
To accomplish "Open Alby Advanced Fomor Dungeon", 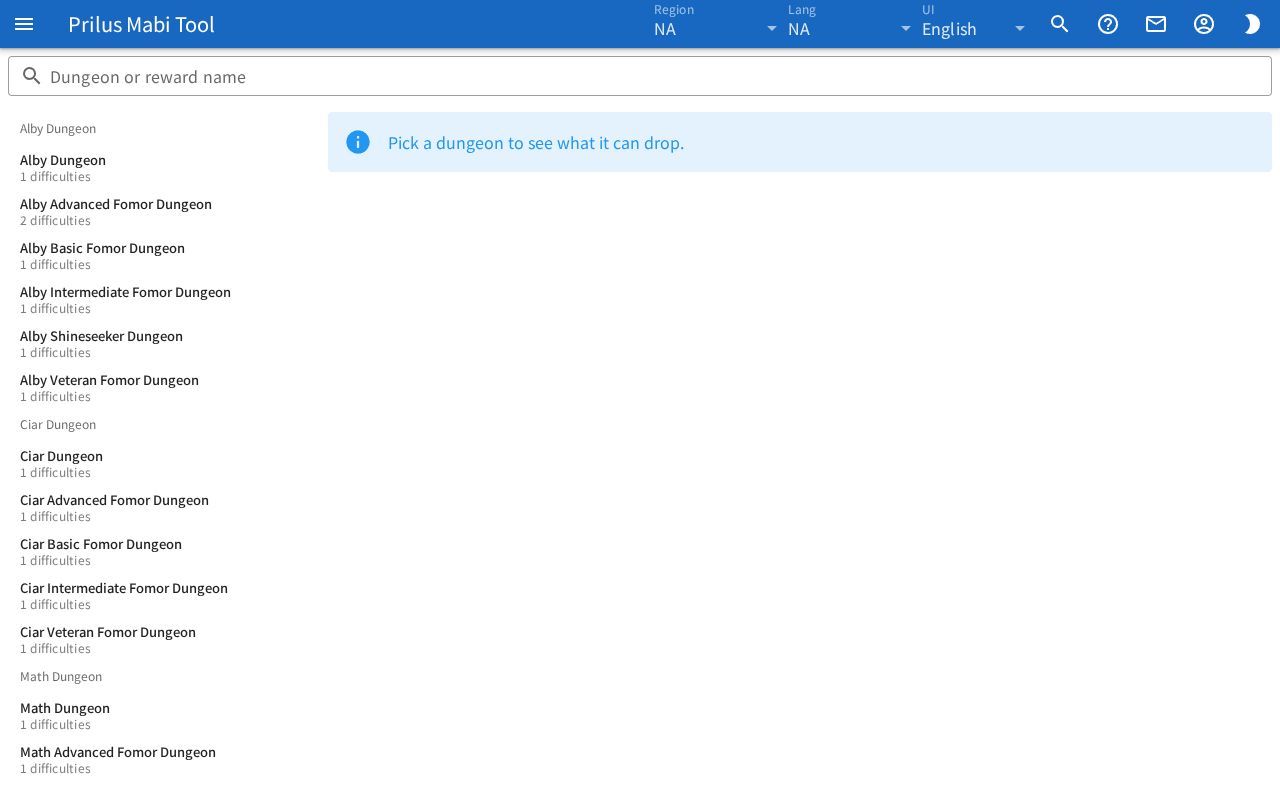I will point(160,212).
